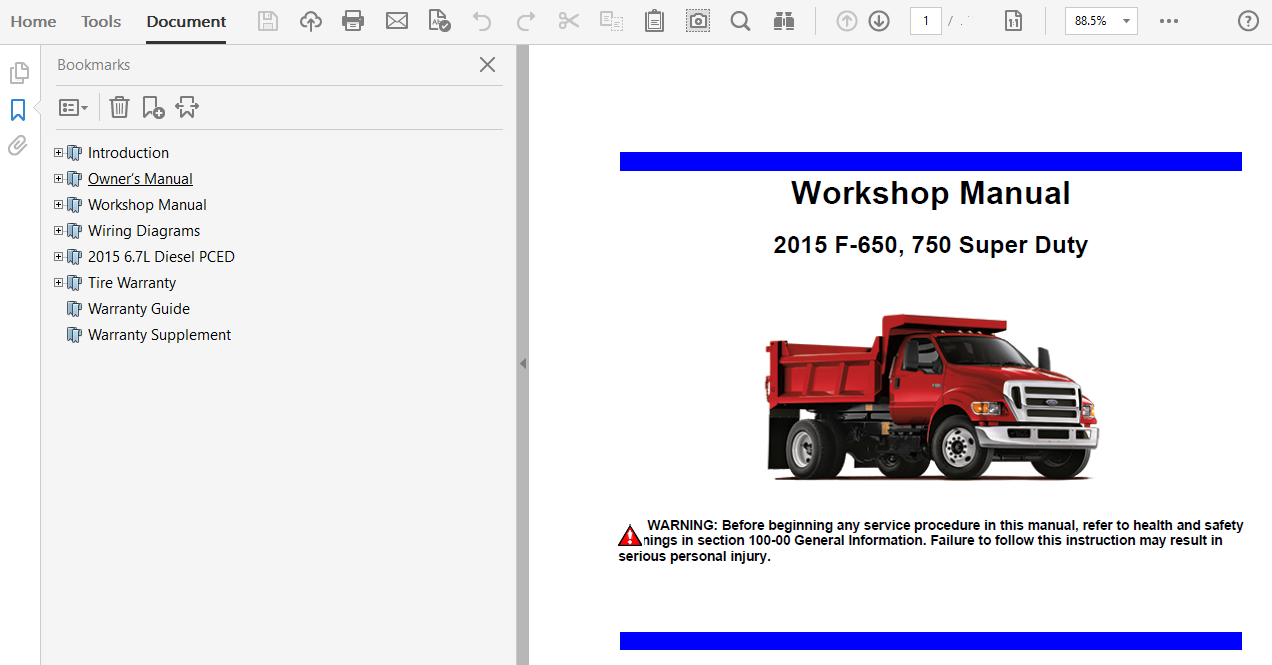The image size is (1272, 665).
Task: Jump to the Owner's Manual bookmark
Action: [140, 179]
